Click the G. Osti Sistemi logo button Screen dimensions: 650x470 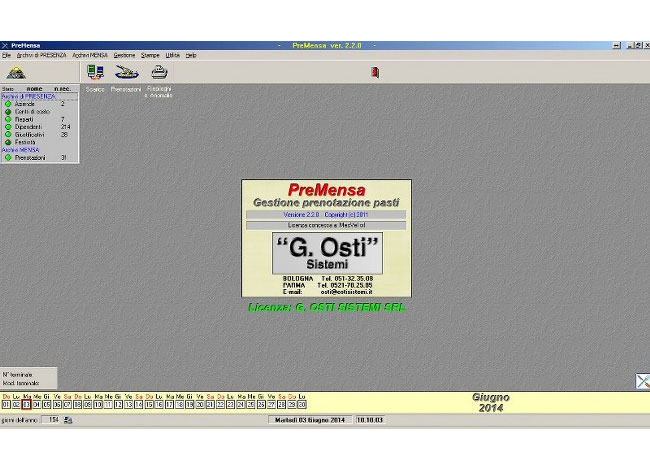click(x=327, y=253)
